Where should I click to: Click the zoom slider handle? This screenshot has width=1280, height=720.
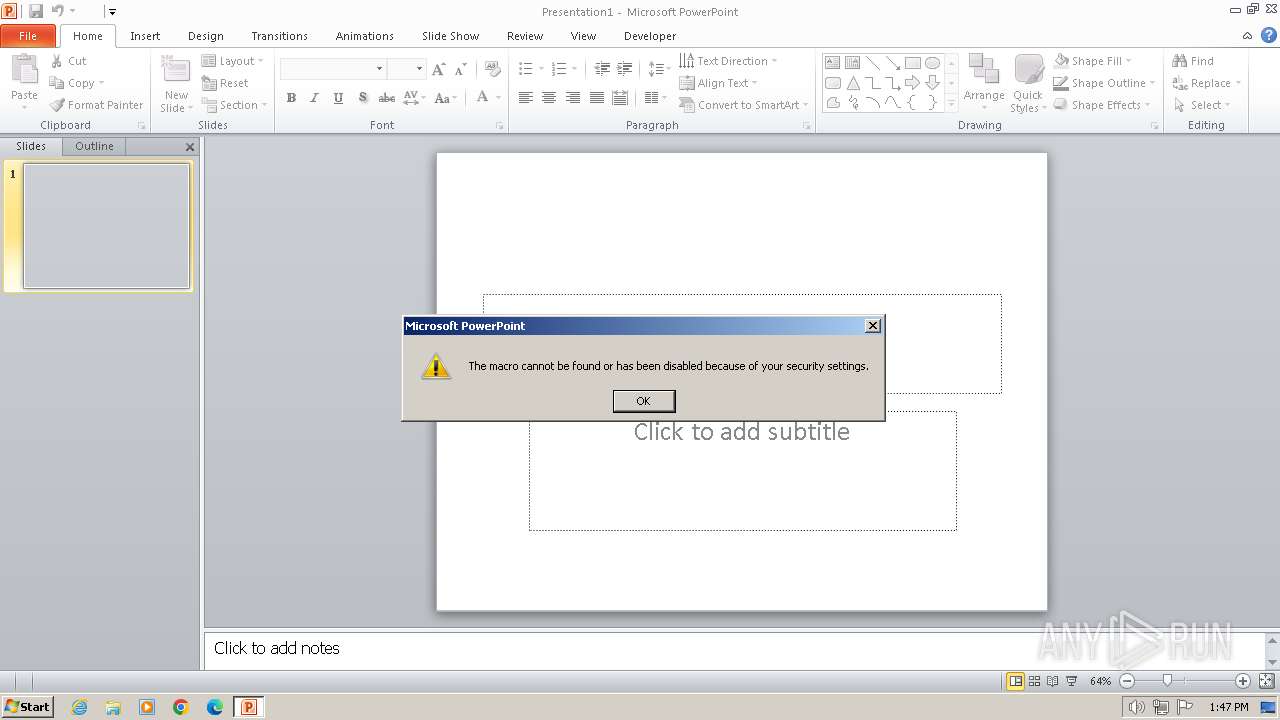1167,681
